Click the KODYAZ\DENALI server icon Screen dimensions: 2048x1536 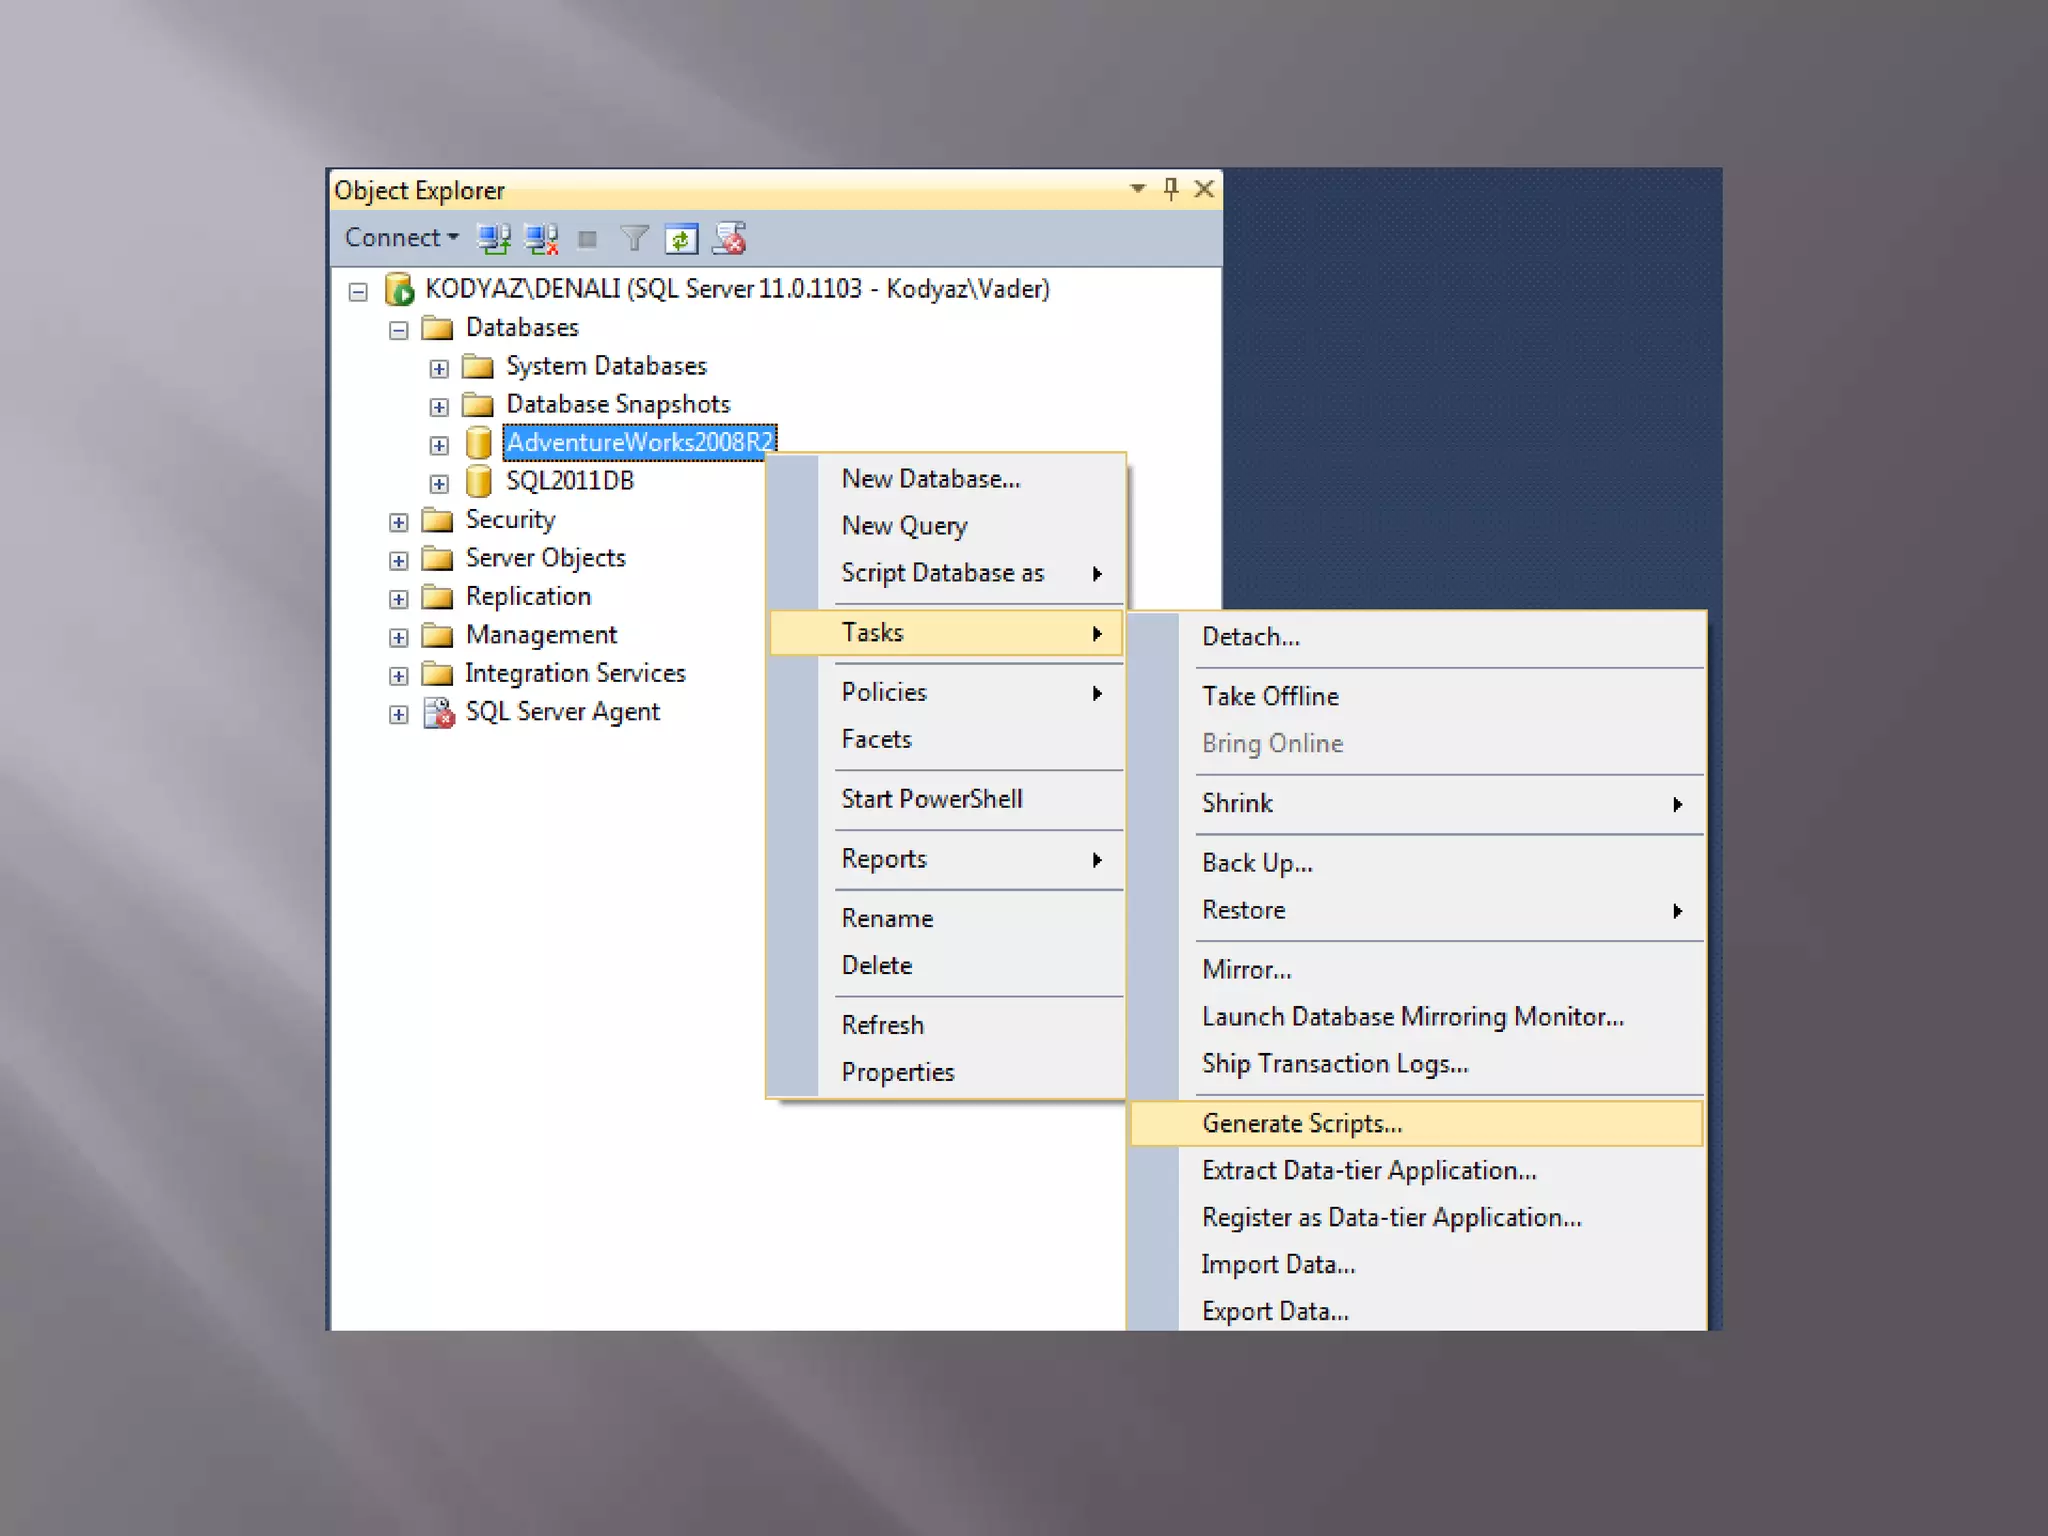click(399, 290)
